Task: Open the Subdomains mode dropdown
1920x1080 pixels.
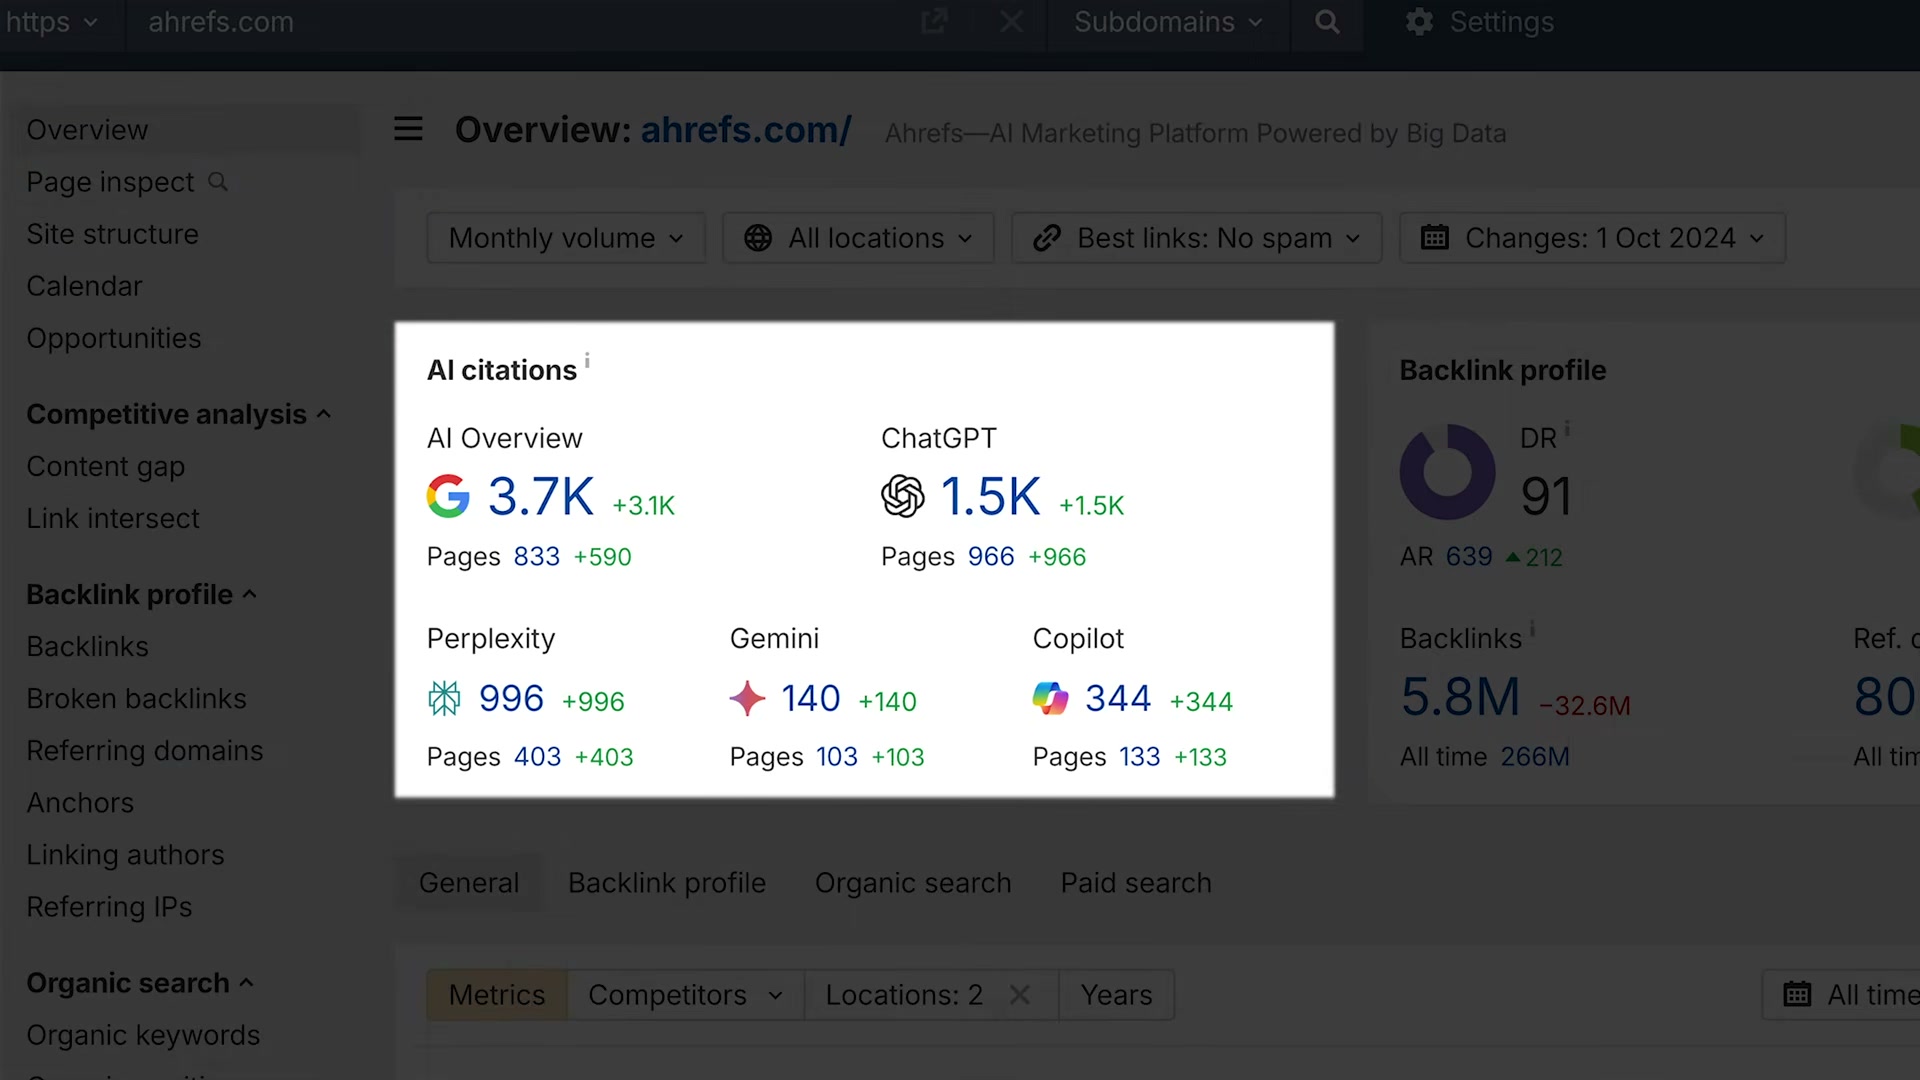Action: (x=1168, y=22)
